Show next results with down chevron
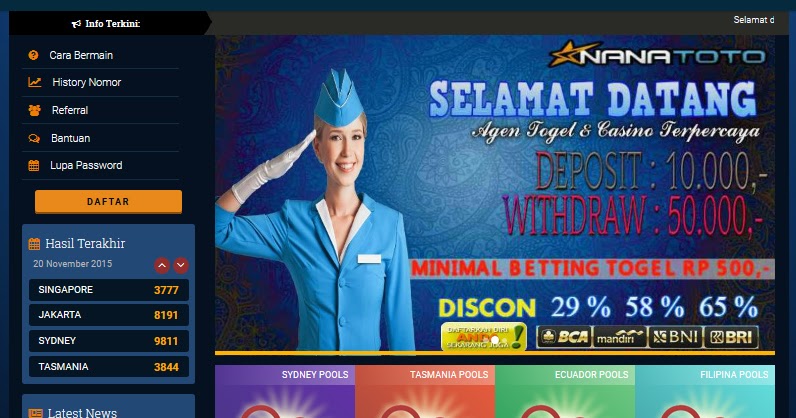This screenshot has width=796, height=418. (x=181, y=265)
